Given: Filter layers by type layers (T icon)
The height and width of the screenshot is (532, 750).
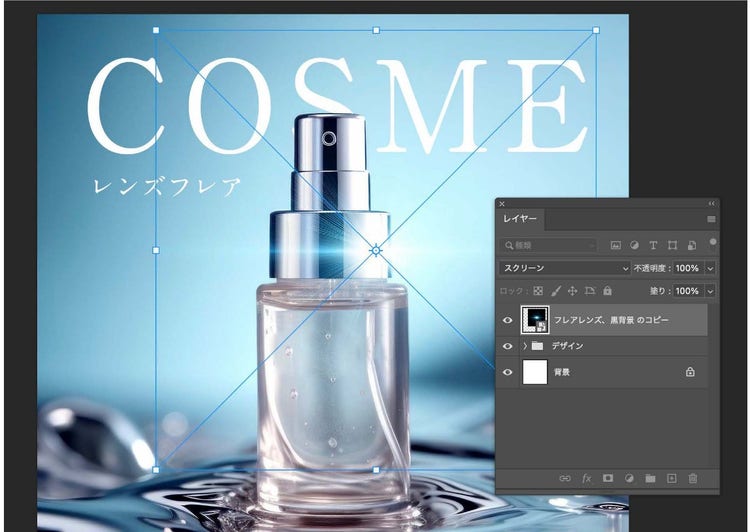Looking at the screenshot, I should point(653,245).
